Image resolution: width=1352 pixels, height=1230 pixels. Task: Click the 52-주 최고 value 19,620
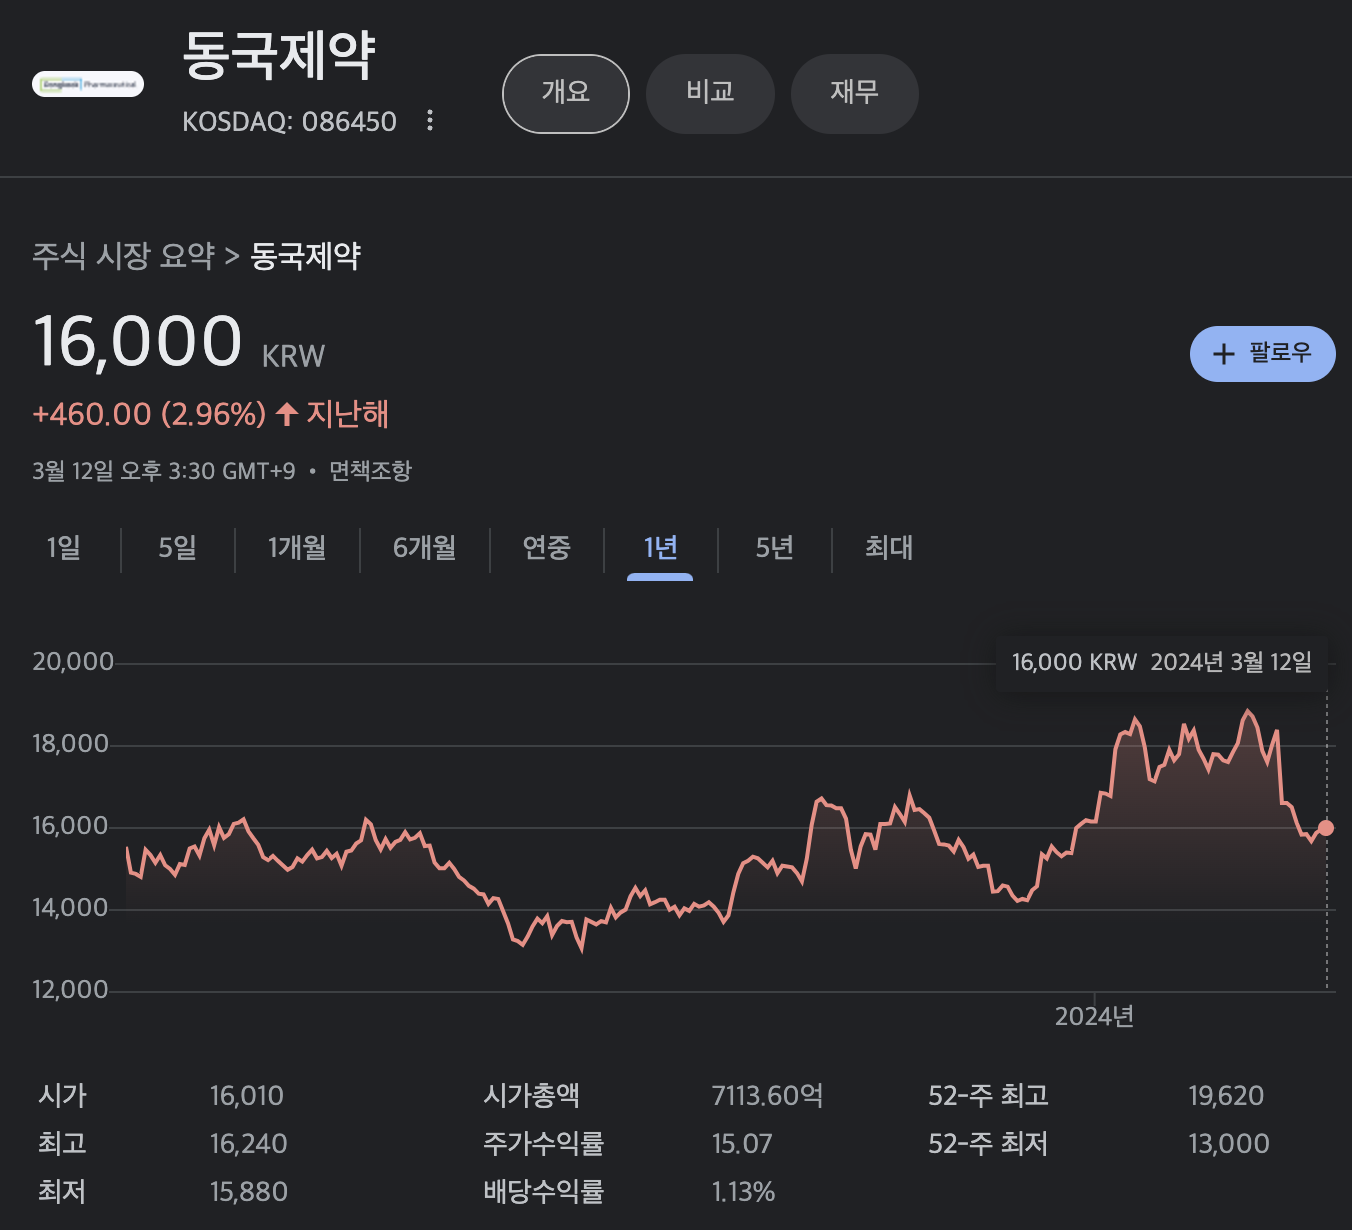(1226, 1096)
